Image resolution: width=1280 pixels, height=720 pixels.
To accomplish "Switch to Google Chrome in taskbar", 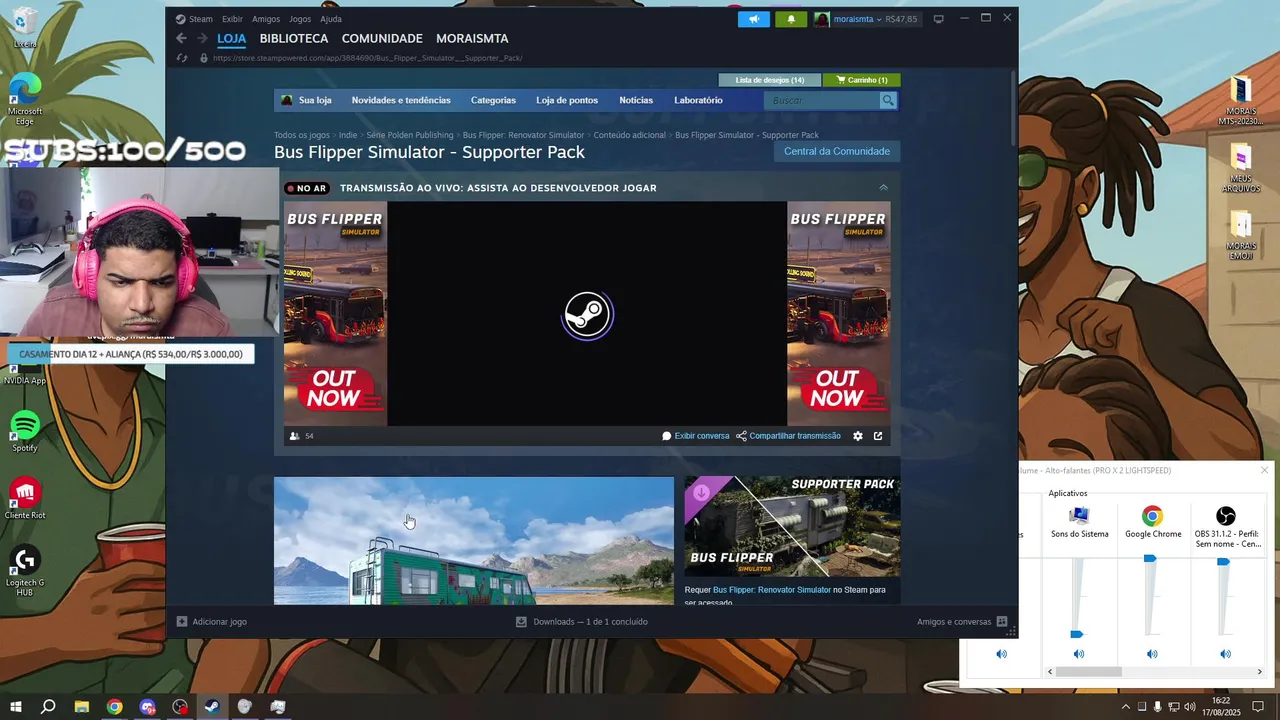I will click(x=115, y=707).
